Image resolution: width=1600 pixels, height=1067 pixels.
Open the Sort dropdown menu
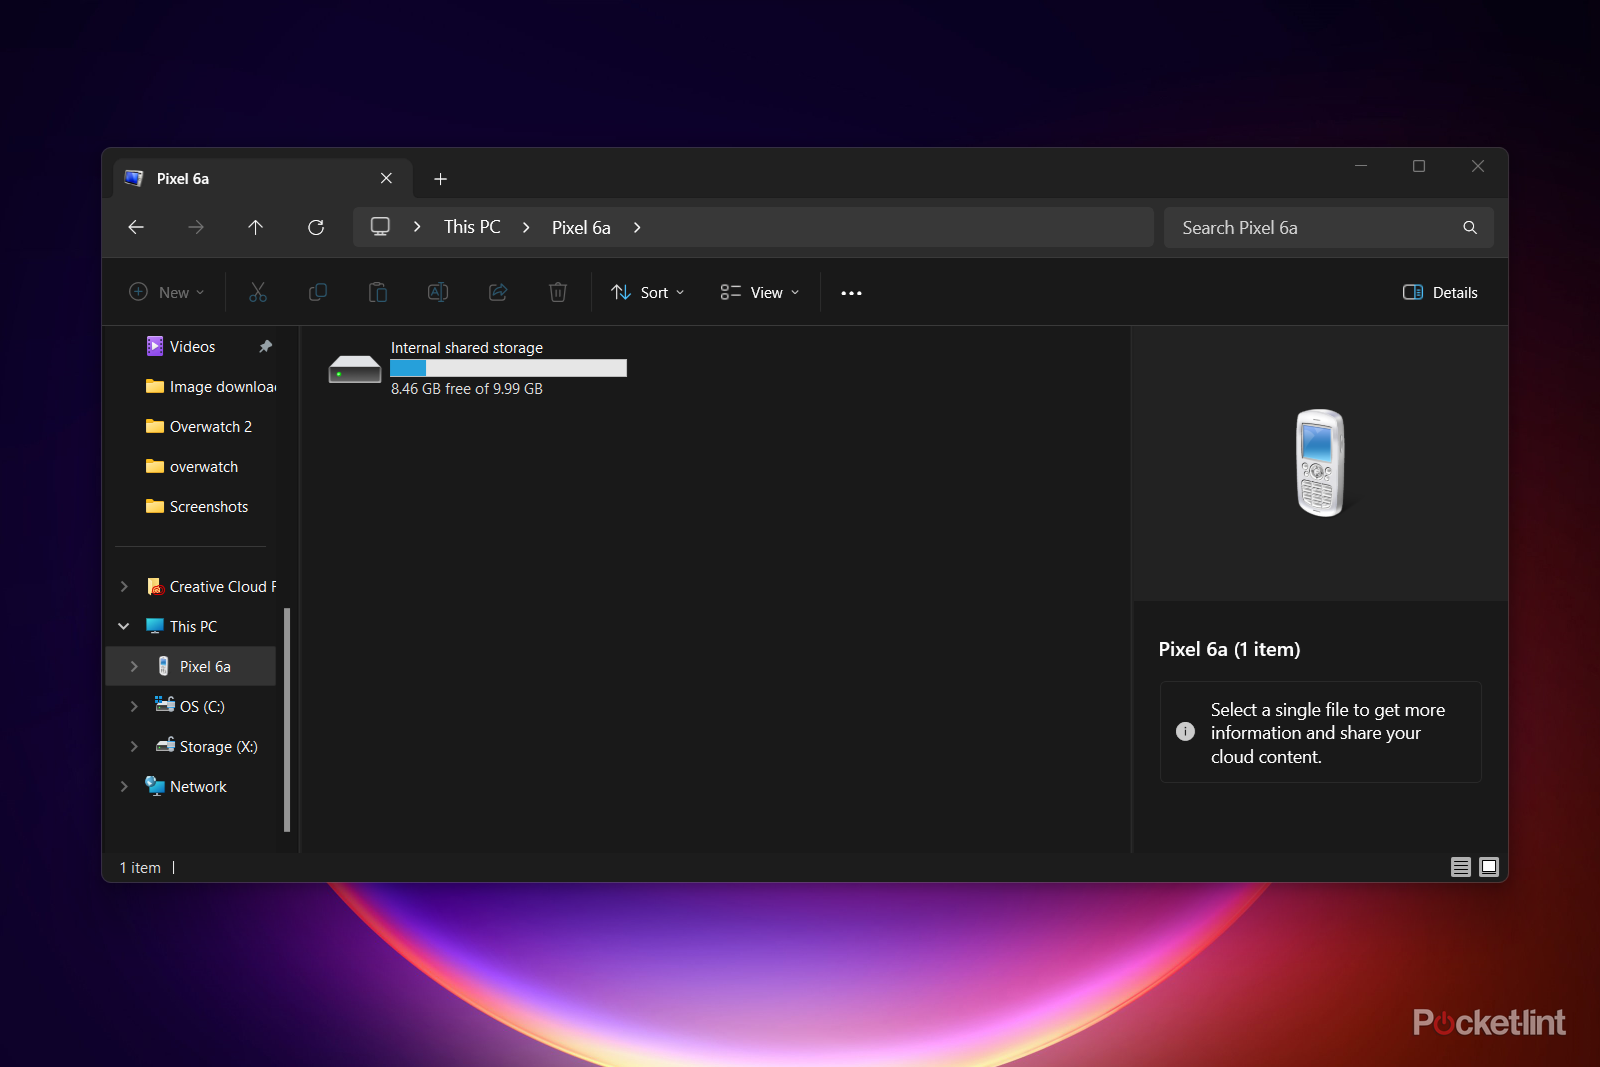pos(648,292)
